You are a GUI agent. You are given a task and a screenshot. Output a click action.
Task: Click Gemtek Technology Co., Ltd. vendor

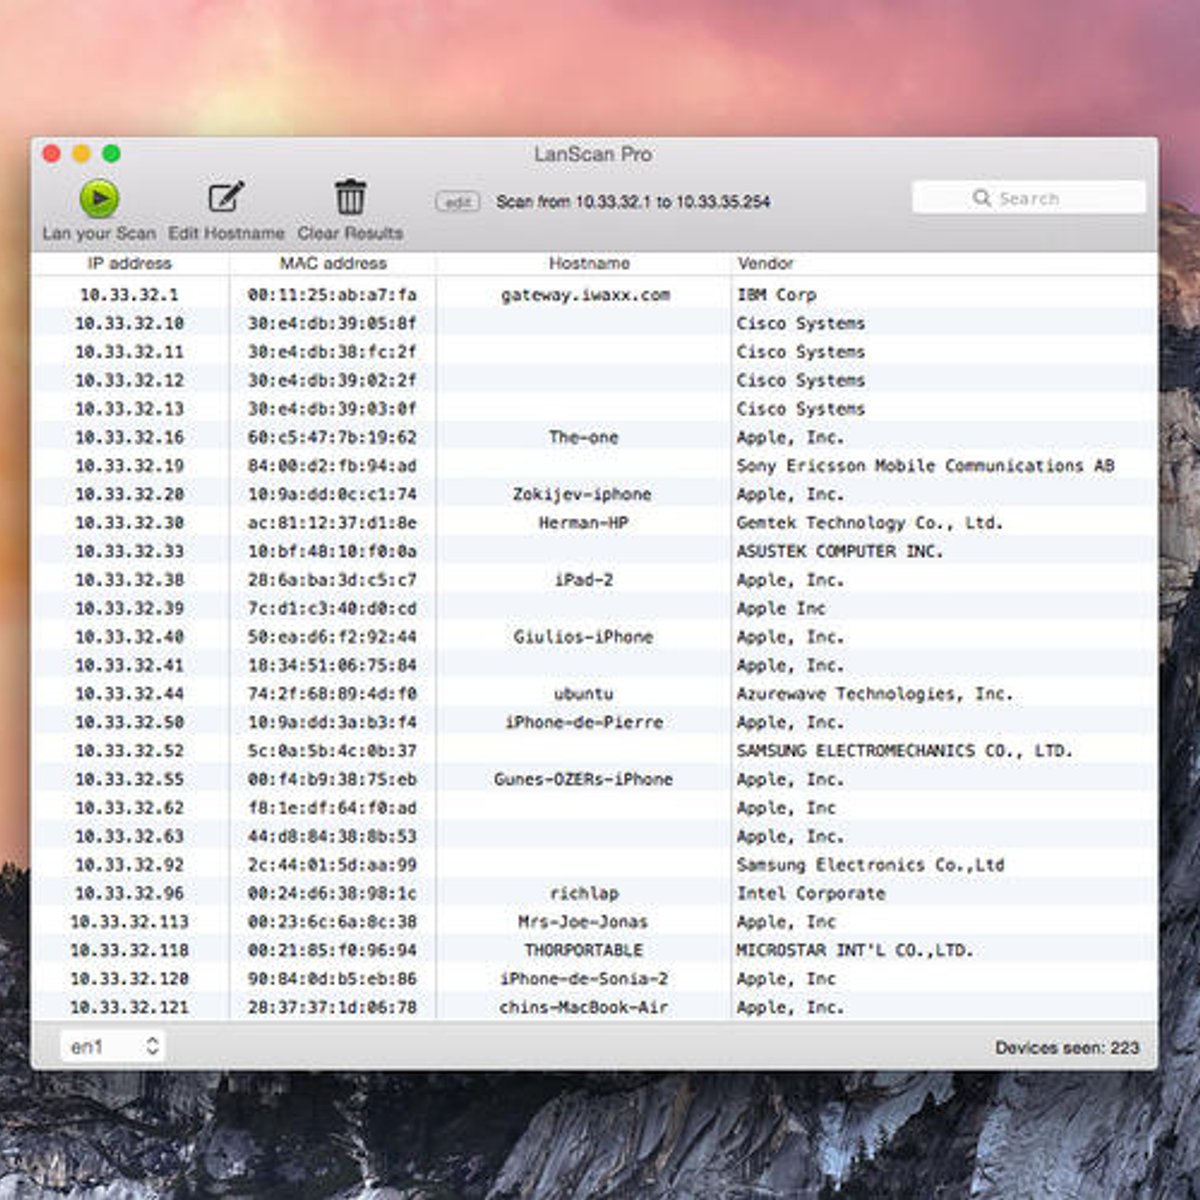click(869, 523)
